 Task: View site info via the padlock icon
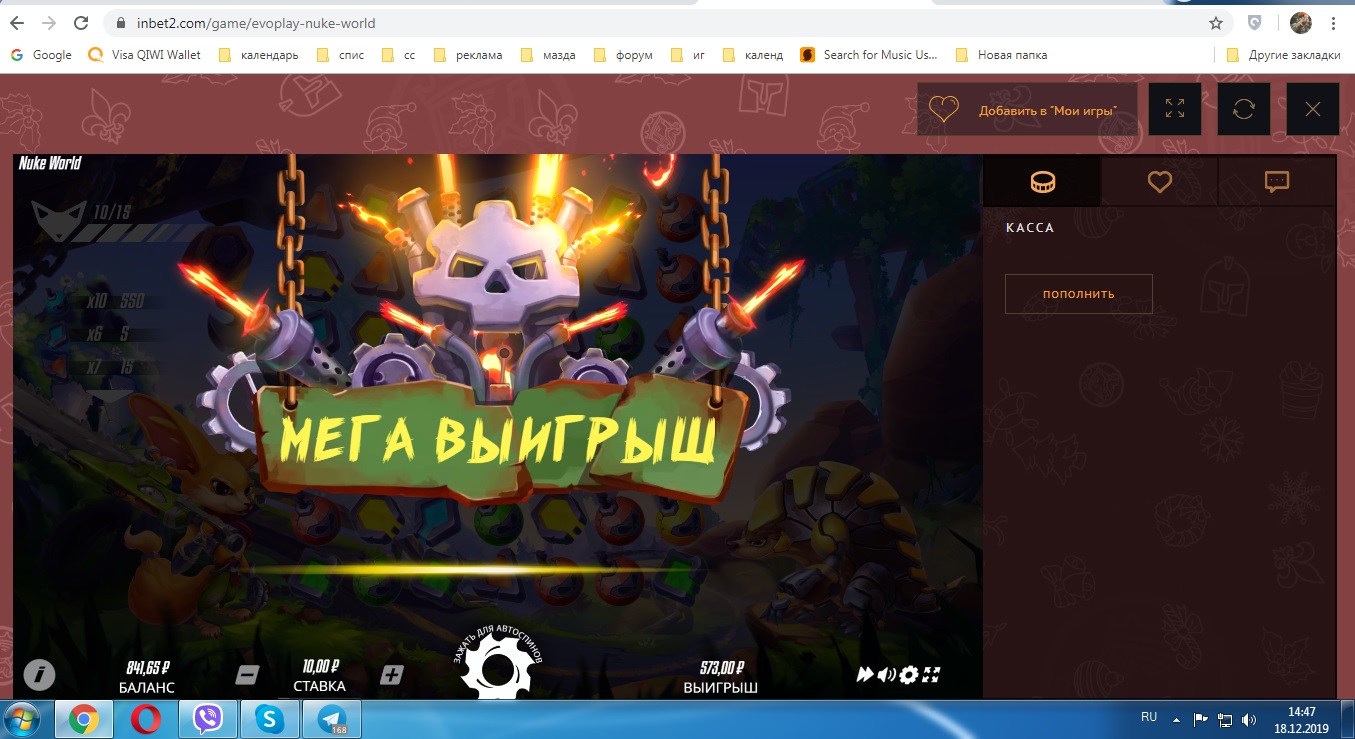tap(121, 22)
